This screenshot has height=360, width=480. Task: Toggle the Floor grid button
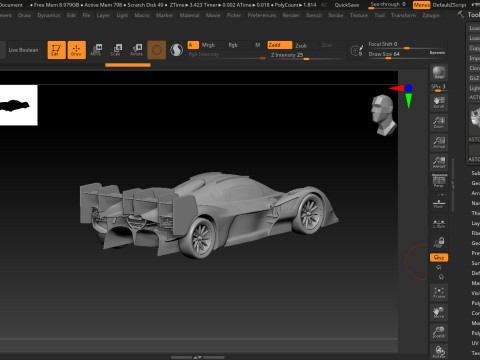[x=439, y=204]
